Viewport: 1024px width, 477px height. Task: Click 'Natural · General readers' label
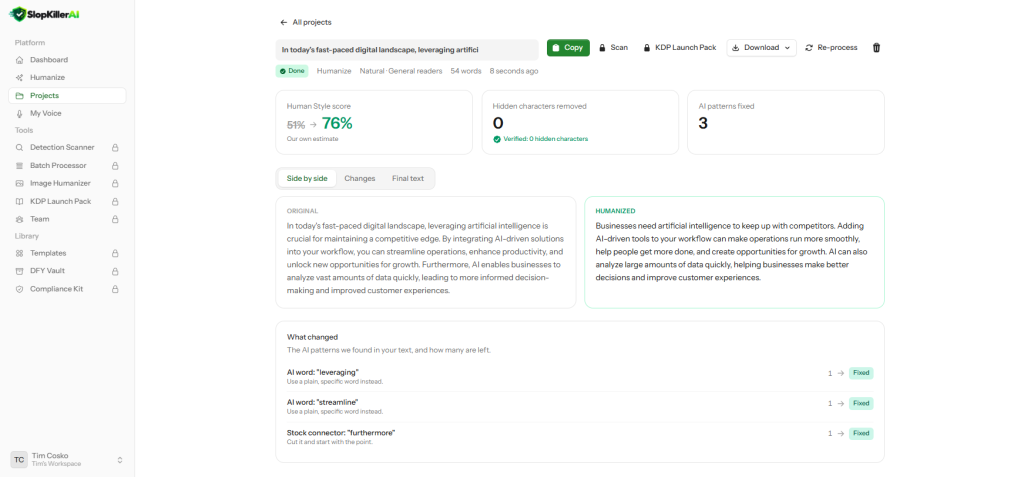coord(401,71)
